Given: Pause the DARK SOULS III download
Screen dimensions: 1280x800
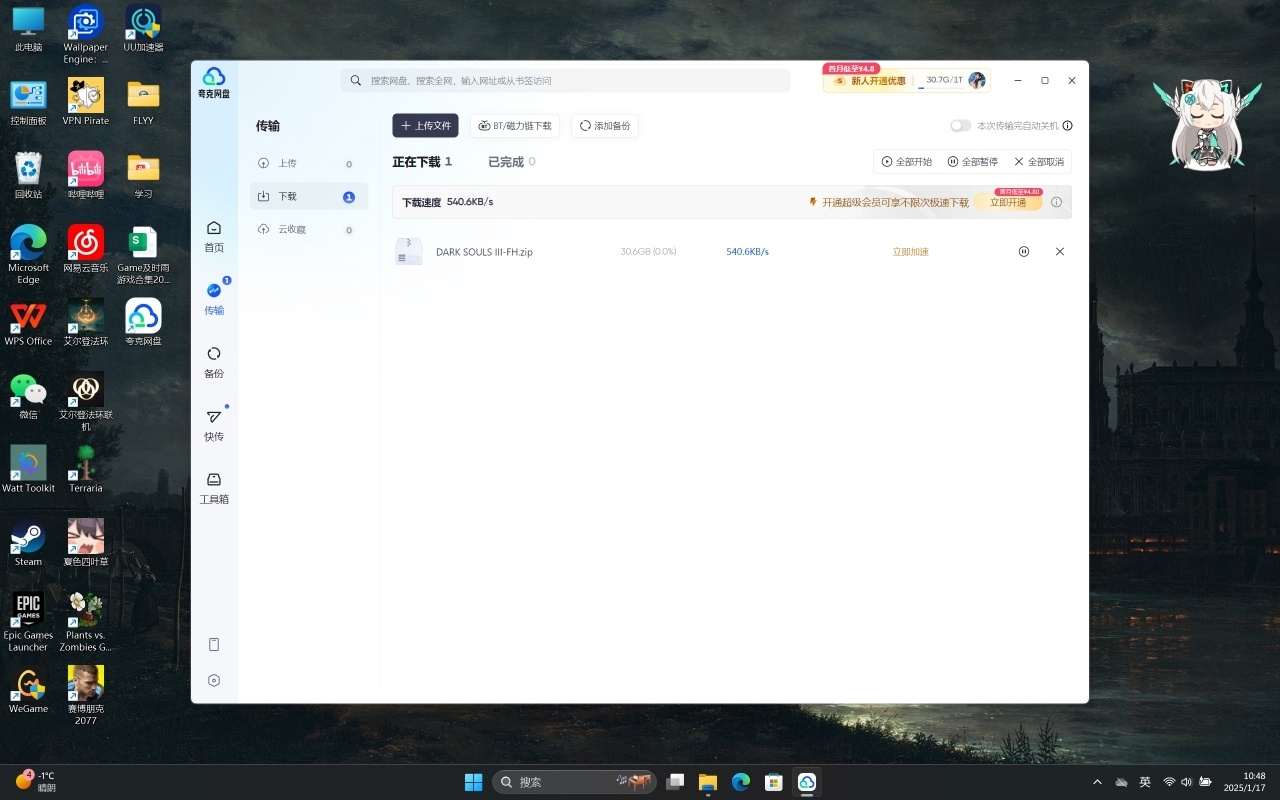Looking at the screenshot, I should point(1024,252).
